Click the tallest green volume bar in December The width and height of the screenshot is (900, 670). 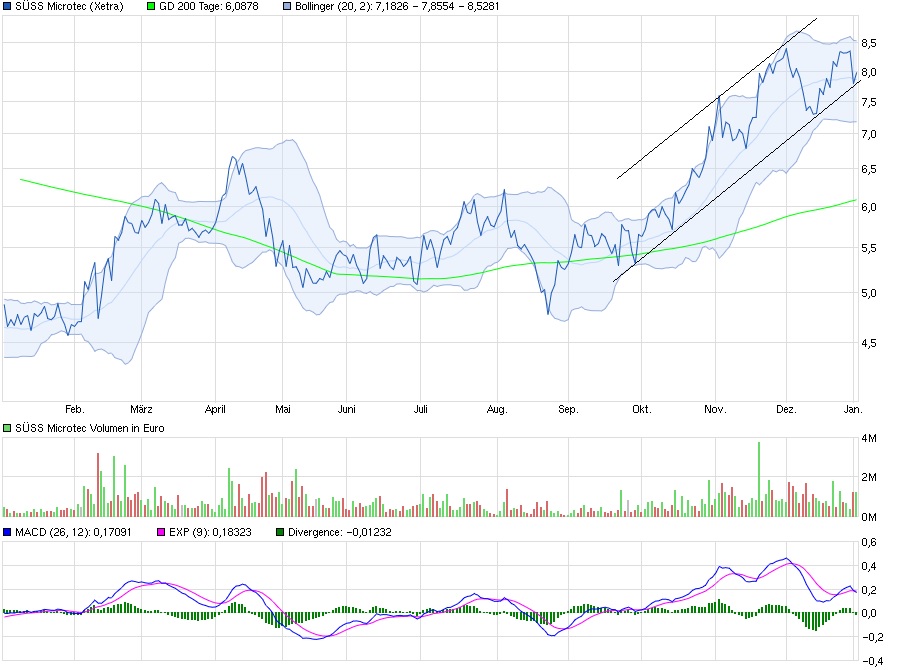pos(759,478)
